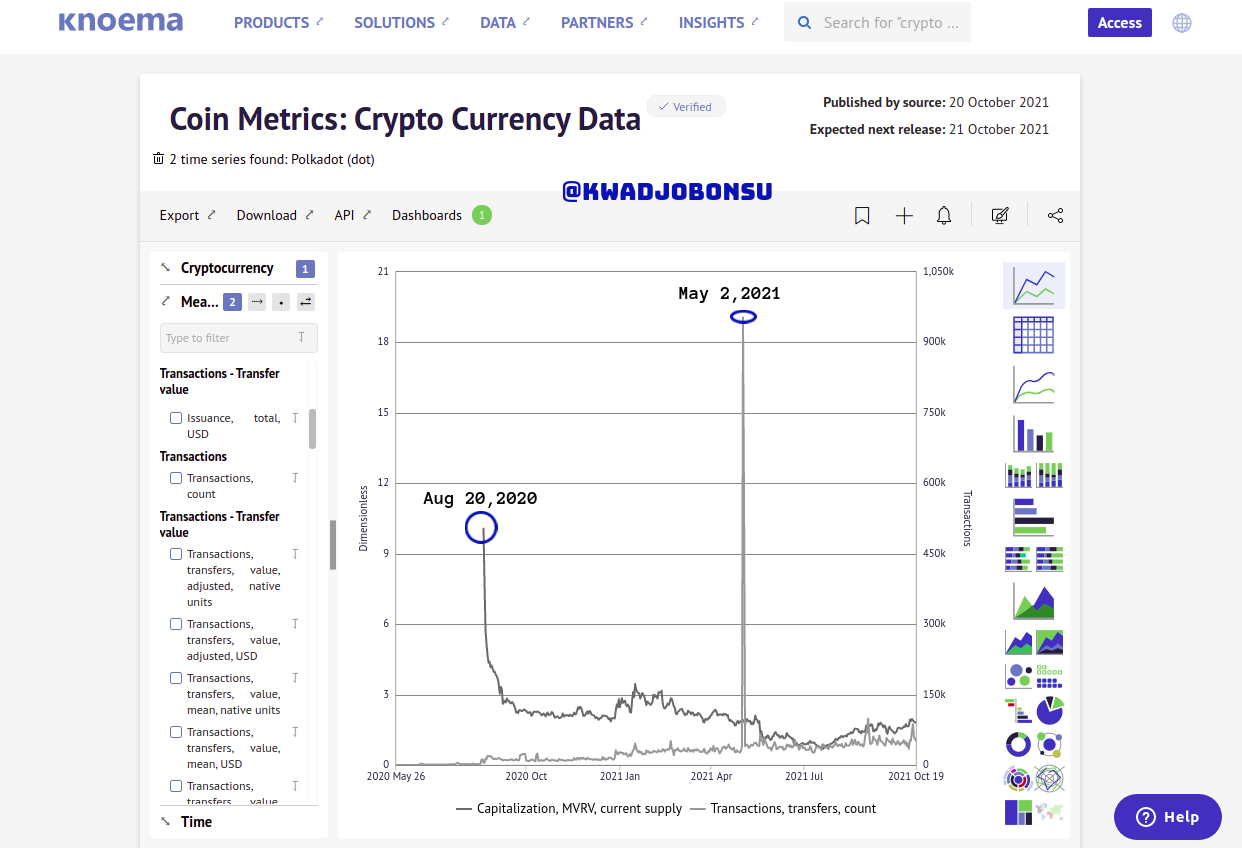The width and height of the screenshot is (1242, 848).
Task: Toggle Capitalization, MVRV legend entry
Action: pyautogui.click(x=569, y=808)
